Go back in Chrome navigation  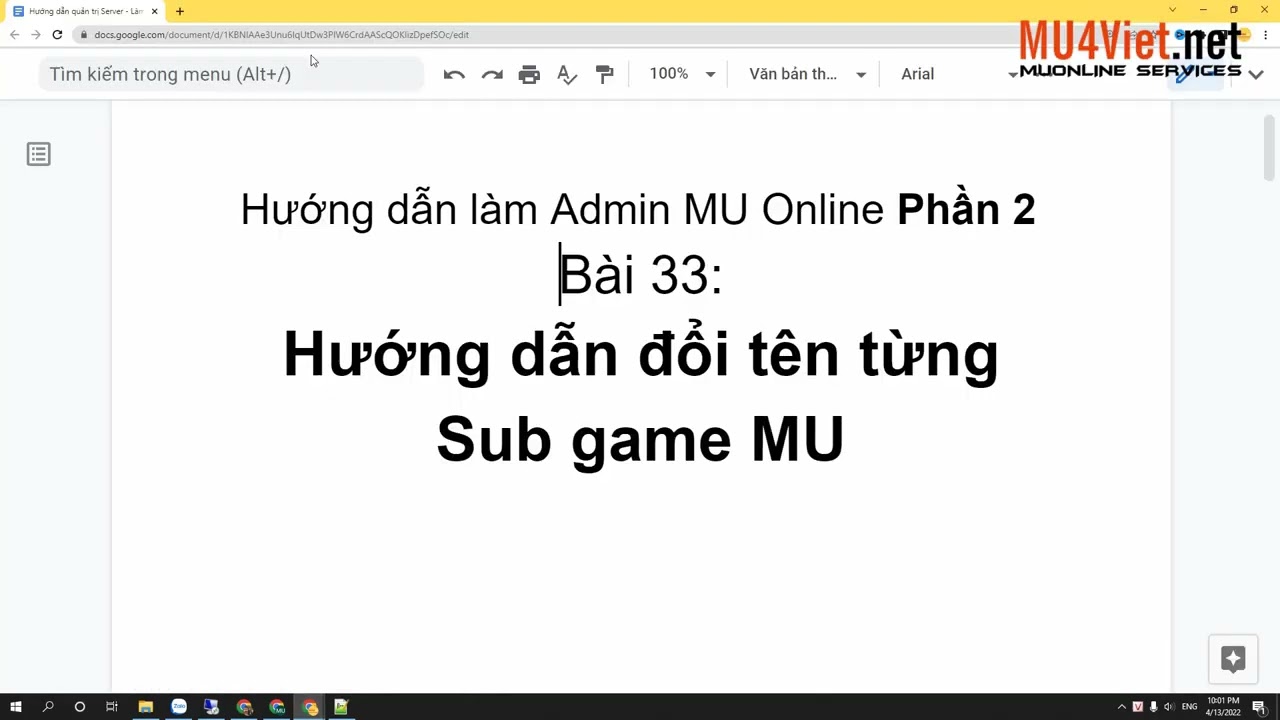tap(14, 34)
